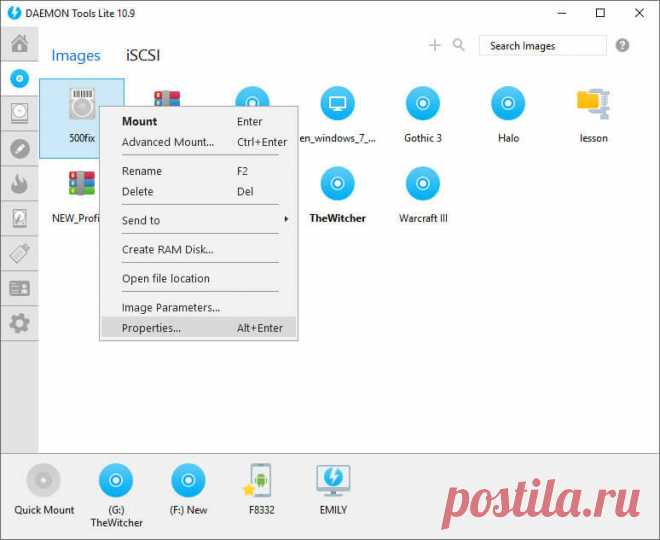
Task: Choose Create RAM Disk... menu entry
Action: tap(199, 250)
